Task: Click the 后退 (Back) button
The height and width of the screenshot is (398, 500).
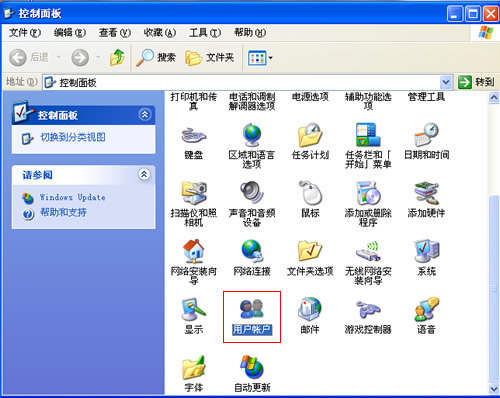Action: [x=29, y=58]
